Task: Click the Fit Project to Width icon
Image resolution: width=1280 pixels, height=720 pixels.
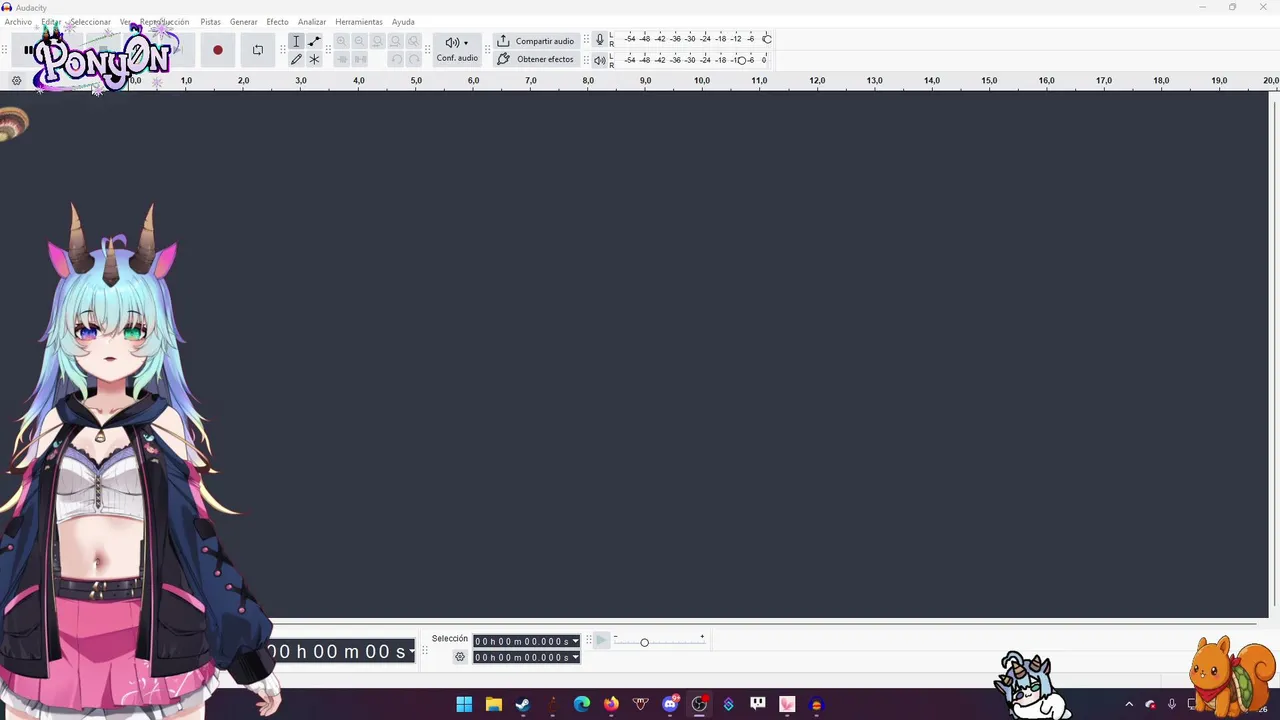Action: click(x=396, y=41)
